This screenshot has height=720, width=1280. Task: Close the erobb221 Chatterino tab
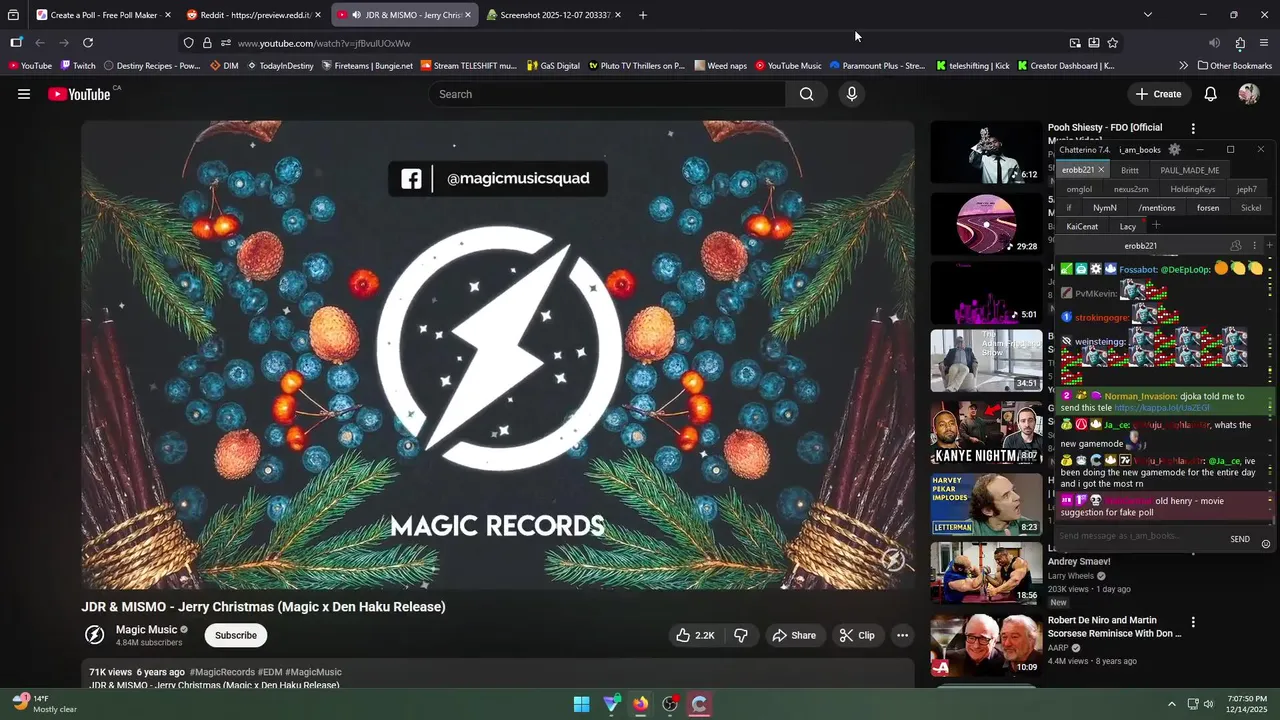pyautogui.click(x=1101, y=170)
